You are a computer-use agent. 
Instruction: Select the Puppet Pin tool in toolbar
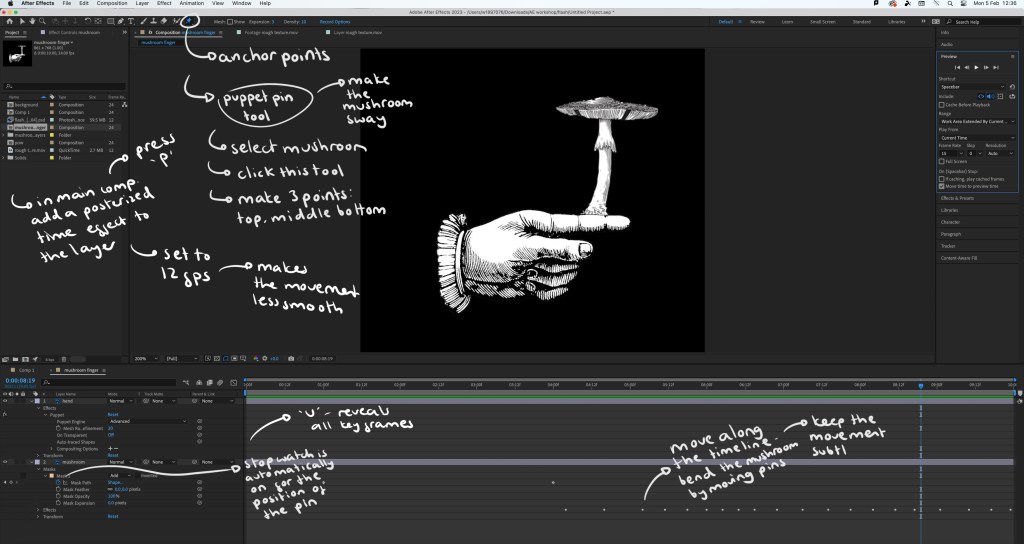190,20
